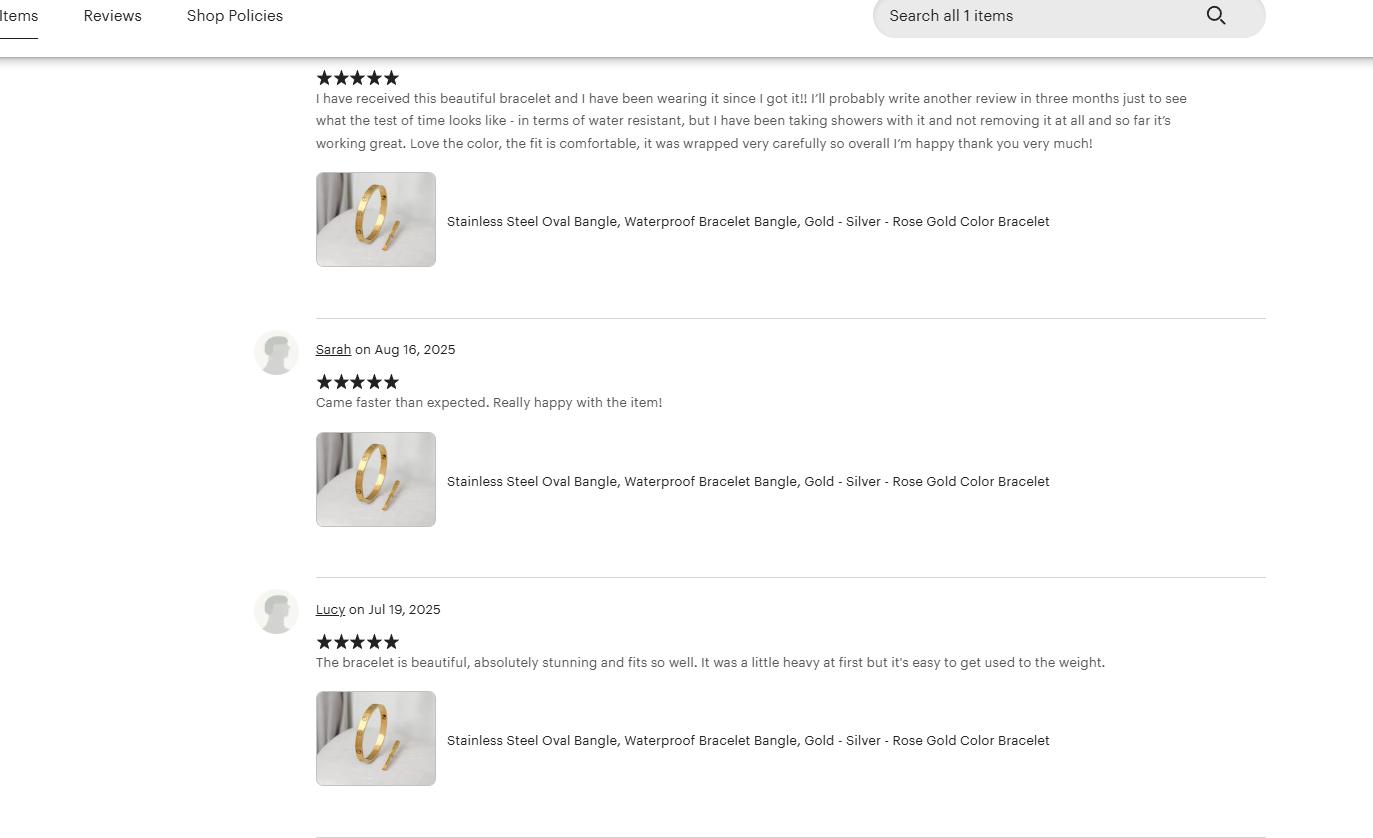This screenshot has height=838, width=1373.
Task: Click Sarah's profile avatar icon
Action: click(276, 352)
